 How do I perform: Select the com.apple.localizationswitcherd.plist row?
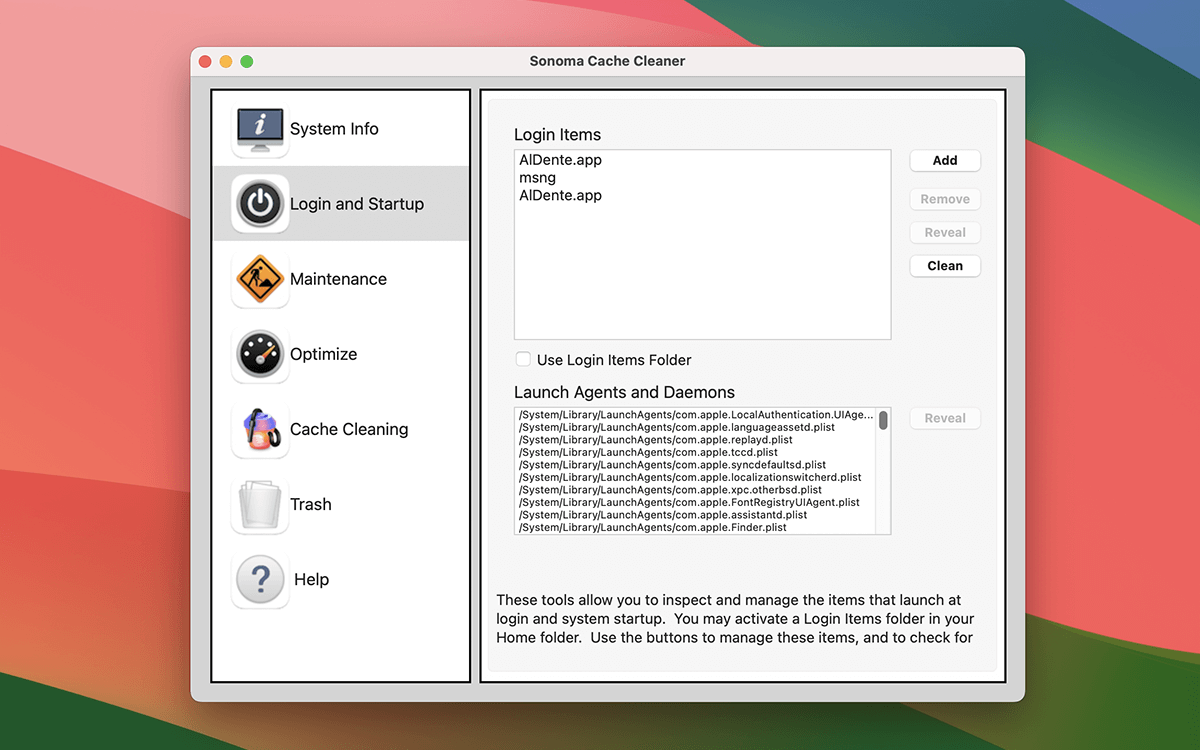696,477
